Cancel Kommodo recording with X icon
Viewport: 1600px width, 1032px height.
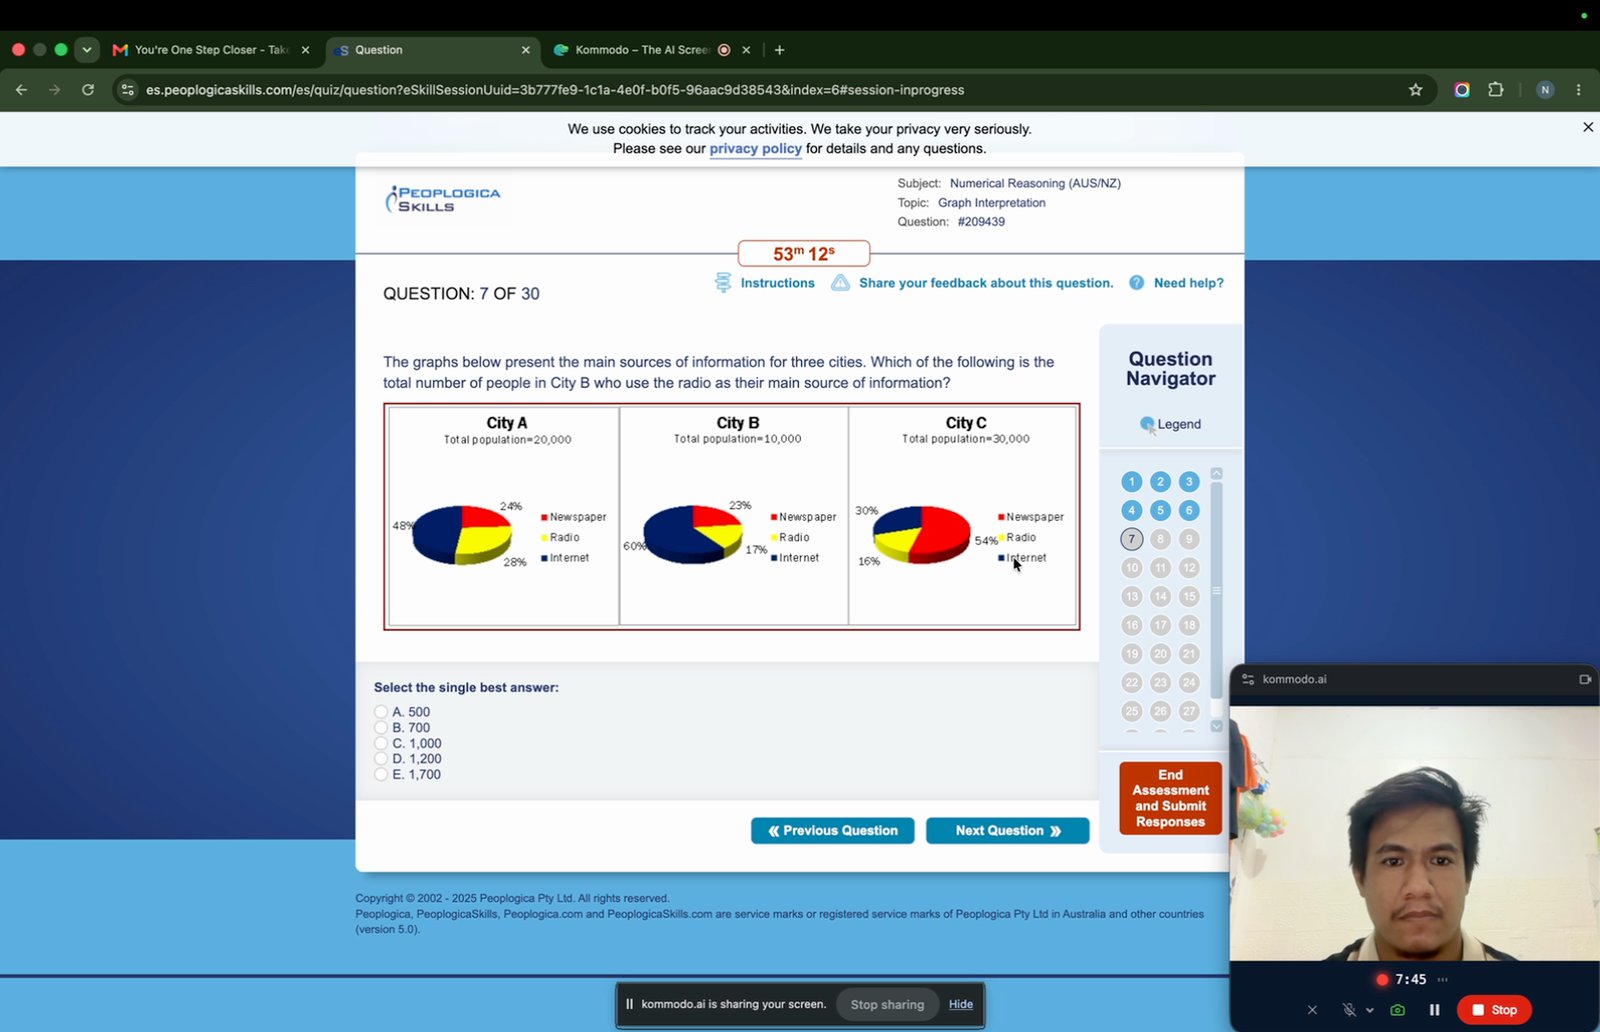[1312, 1010]
